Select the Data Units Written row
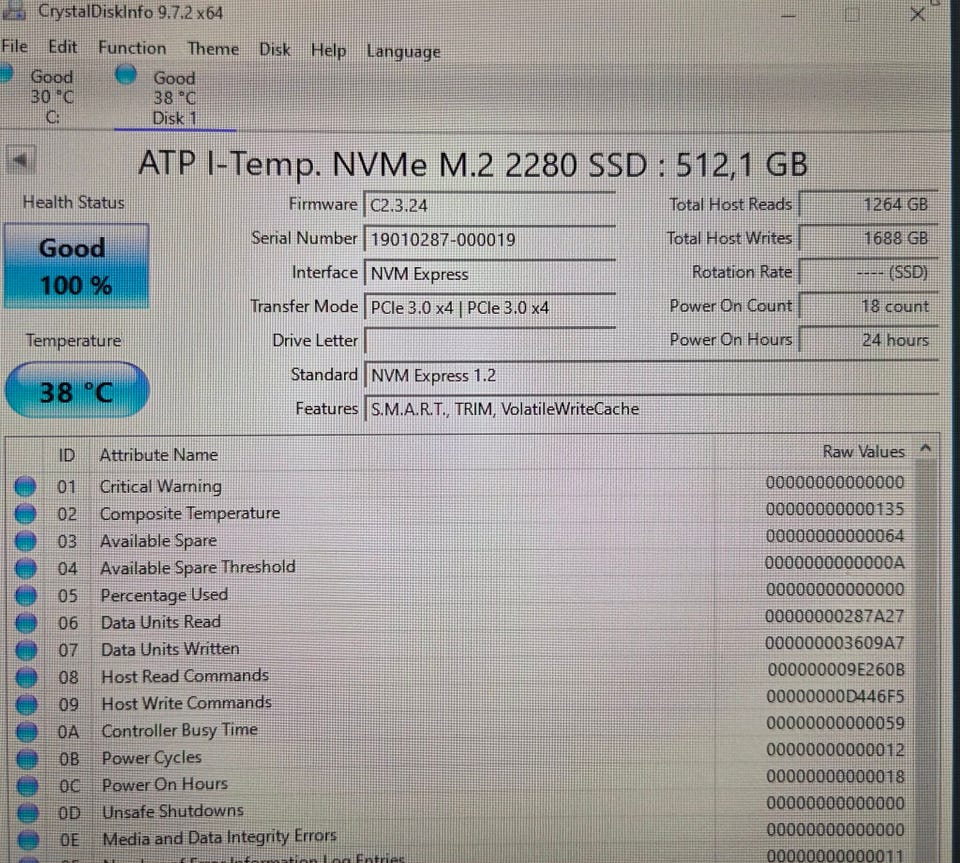 coord(462,648)
